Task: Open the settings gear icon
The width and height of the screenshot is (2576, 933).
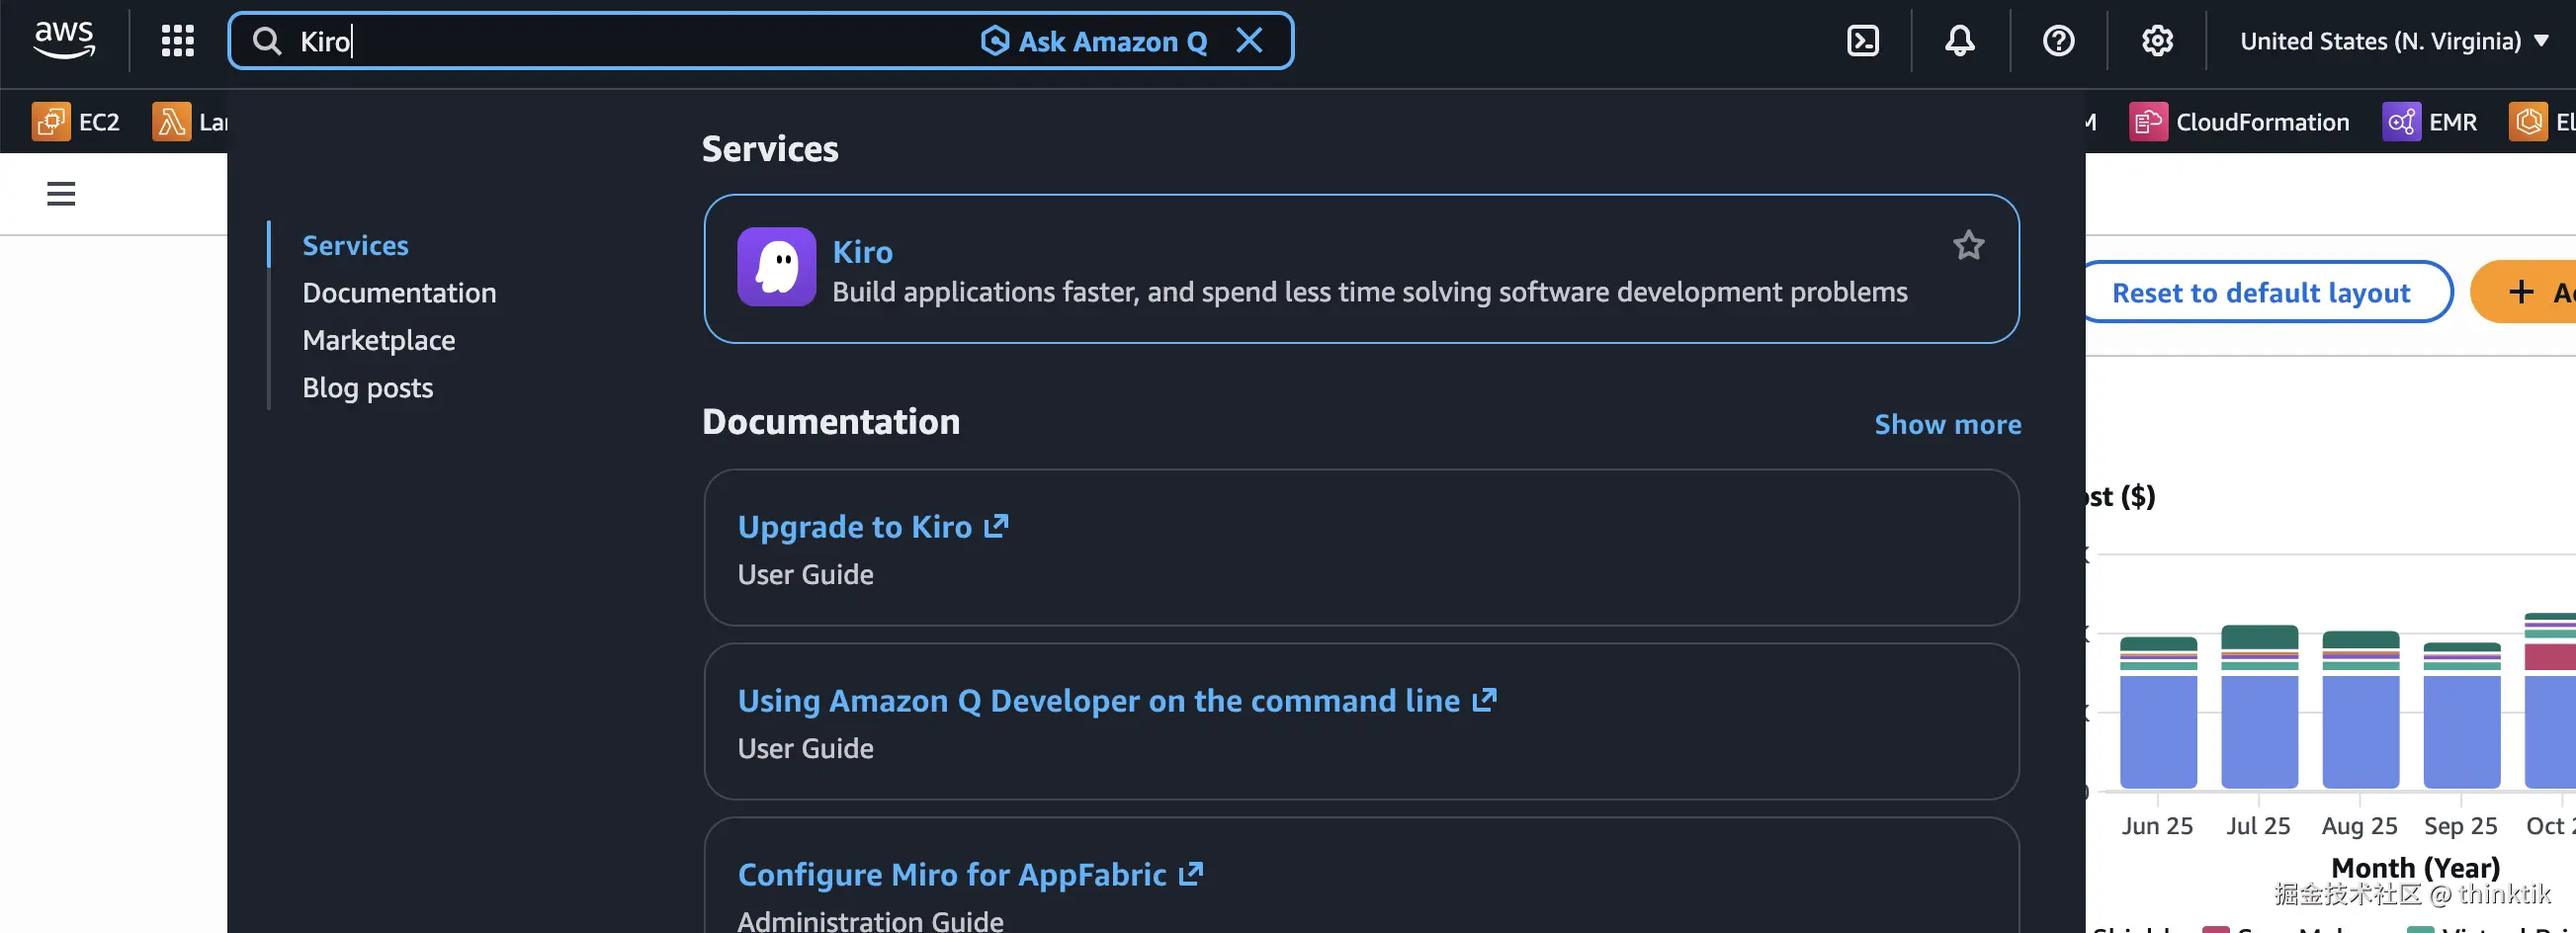Action: click(2157, 41)
